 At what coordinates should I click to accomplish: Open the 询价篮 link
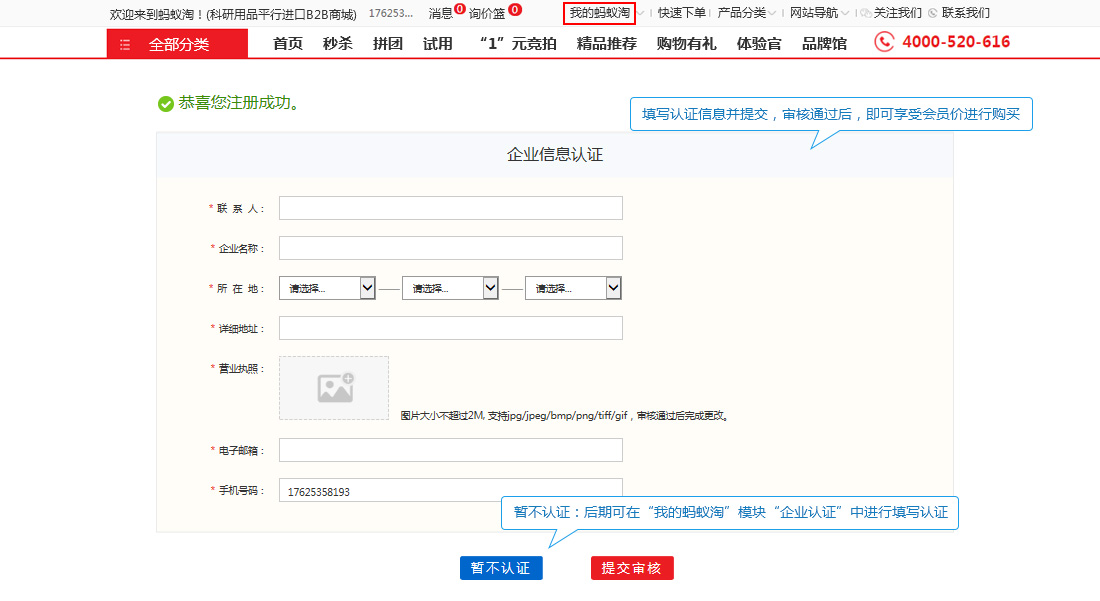pos(487,13)
